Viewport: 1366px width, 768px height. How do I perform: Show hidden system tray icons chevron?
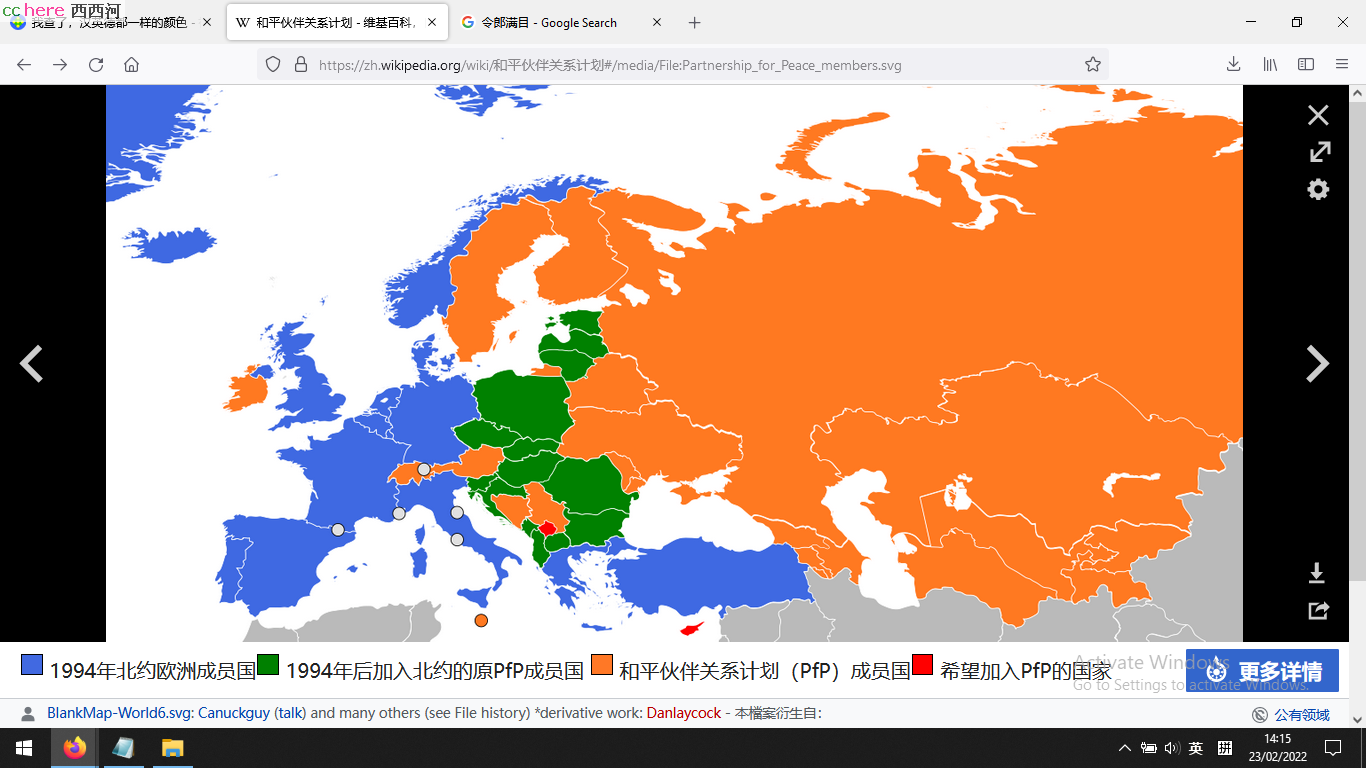click(x=1125, y=748)
